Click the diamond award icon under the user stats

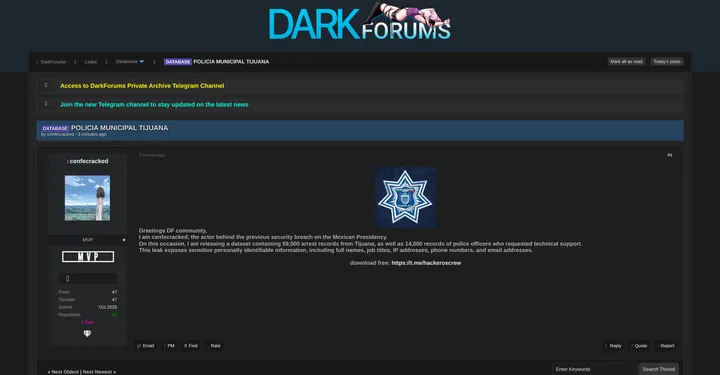click(87, 334)
